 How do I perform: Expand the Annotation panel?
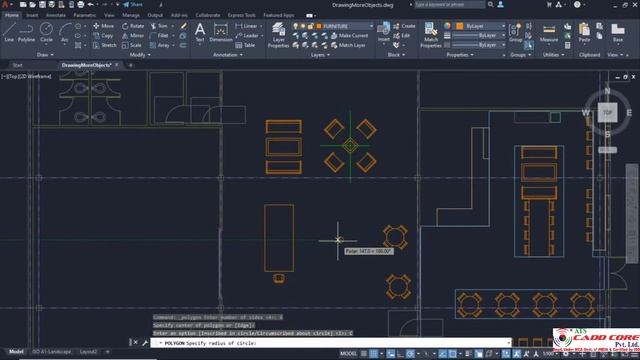click(228, 55)
